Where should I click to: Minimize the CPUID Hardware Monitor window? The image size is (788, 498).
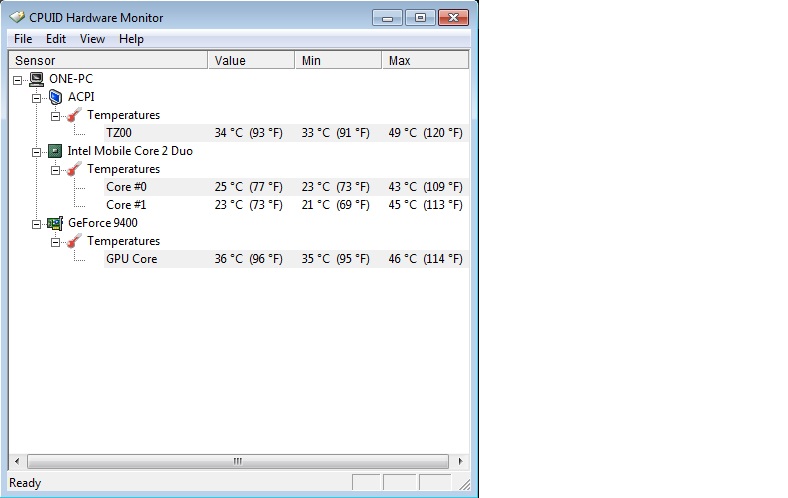[387, 18]
